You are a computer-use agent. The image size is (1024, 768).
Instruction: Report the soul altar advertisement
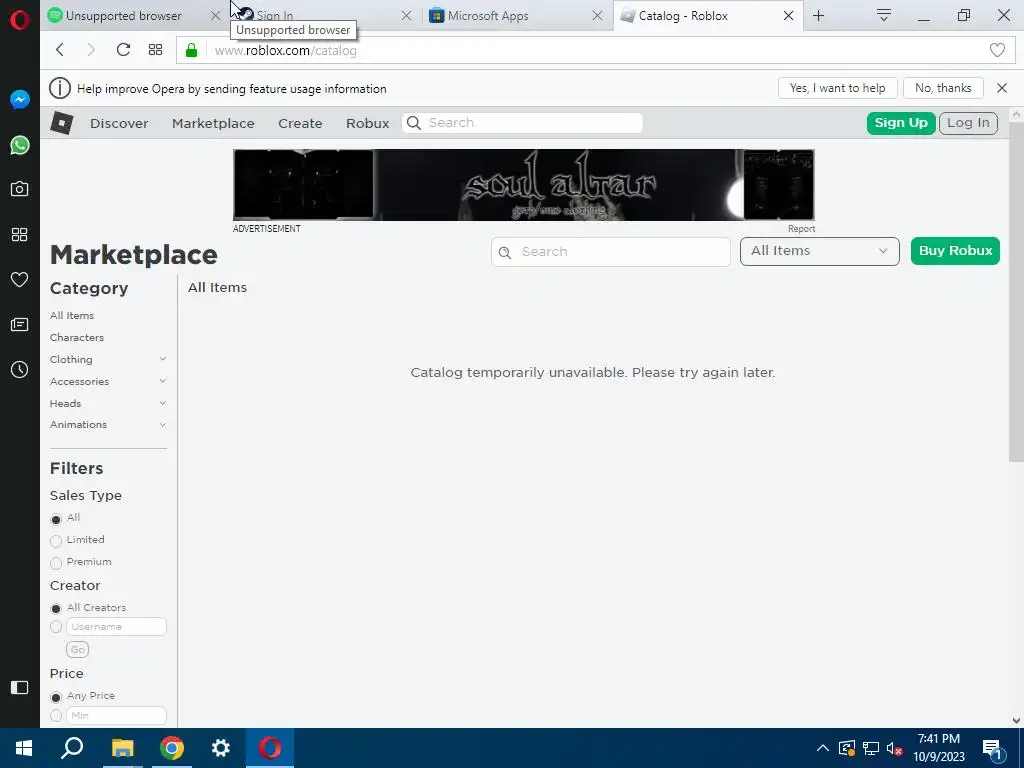801,229
